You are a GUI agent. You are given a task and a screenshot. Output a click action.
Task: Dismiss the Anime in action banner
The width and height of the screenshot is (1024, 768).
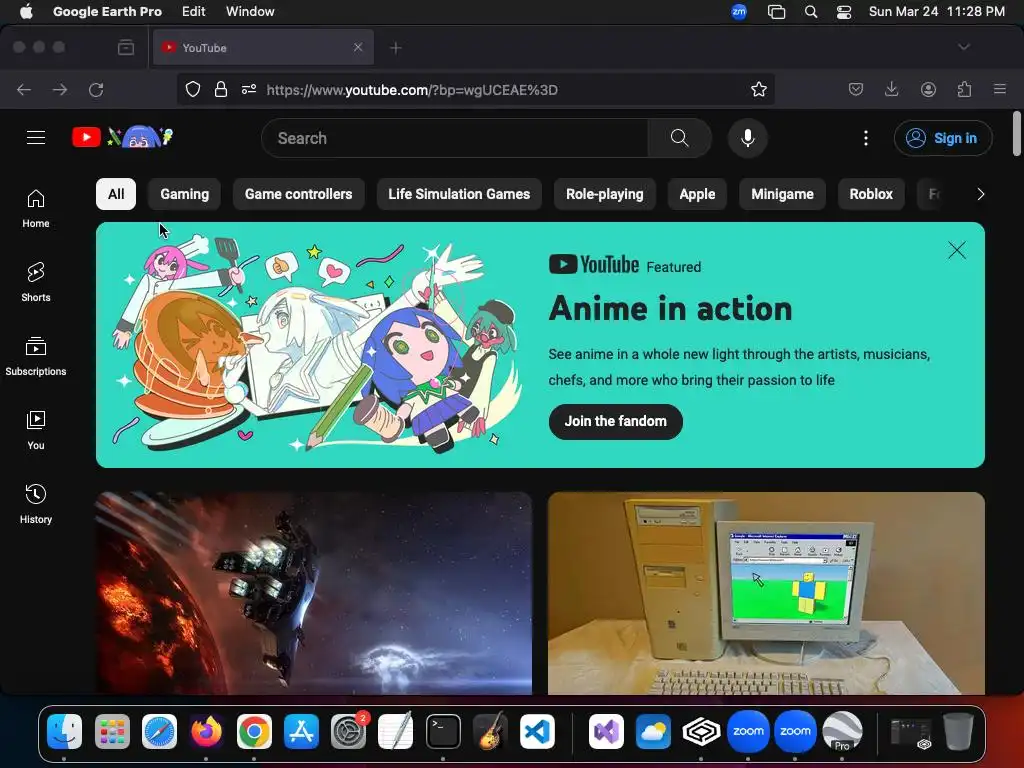pyautogui.click(x=957, y=250)
